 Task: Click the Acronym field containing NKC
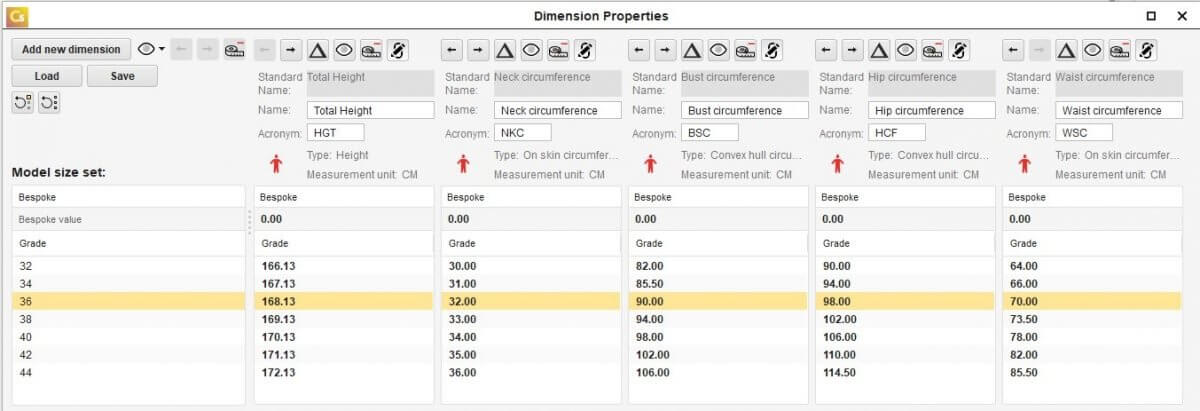(x=523, y=132)
